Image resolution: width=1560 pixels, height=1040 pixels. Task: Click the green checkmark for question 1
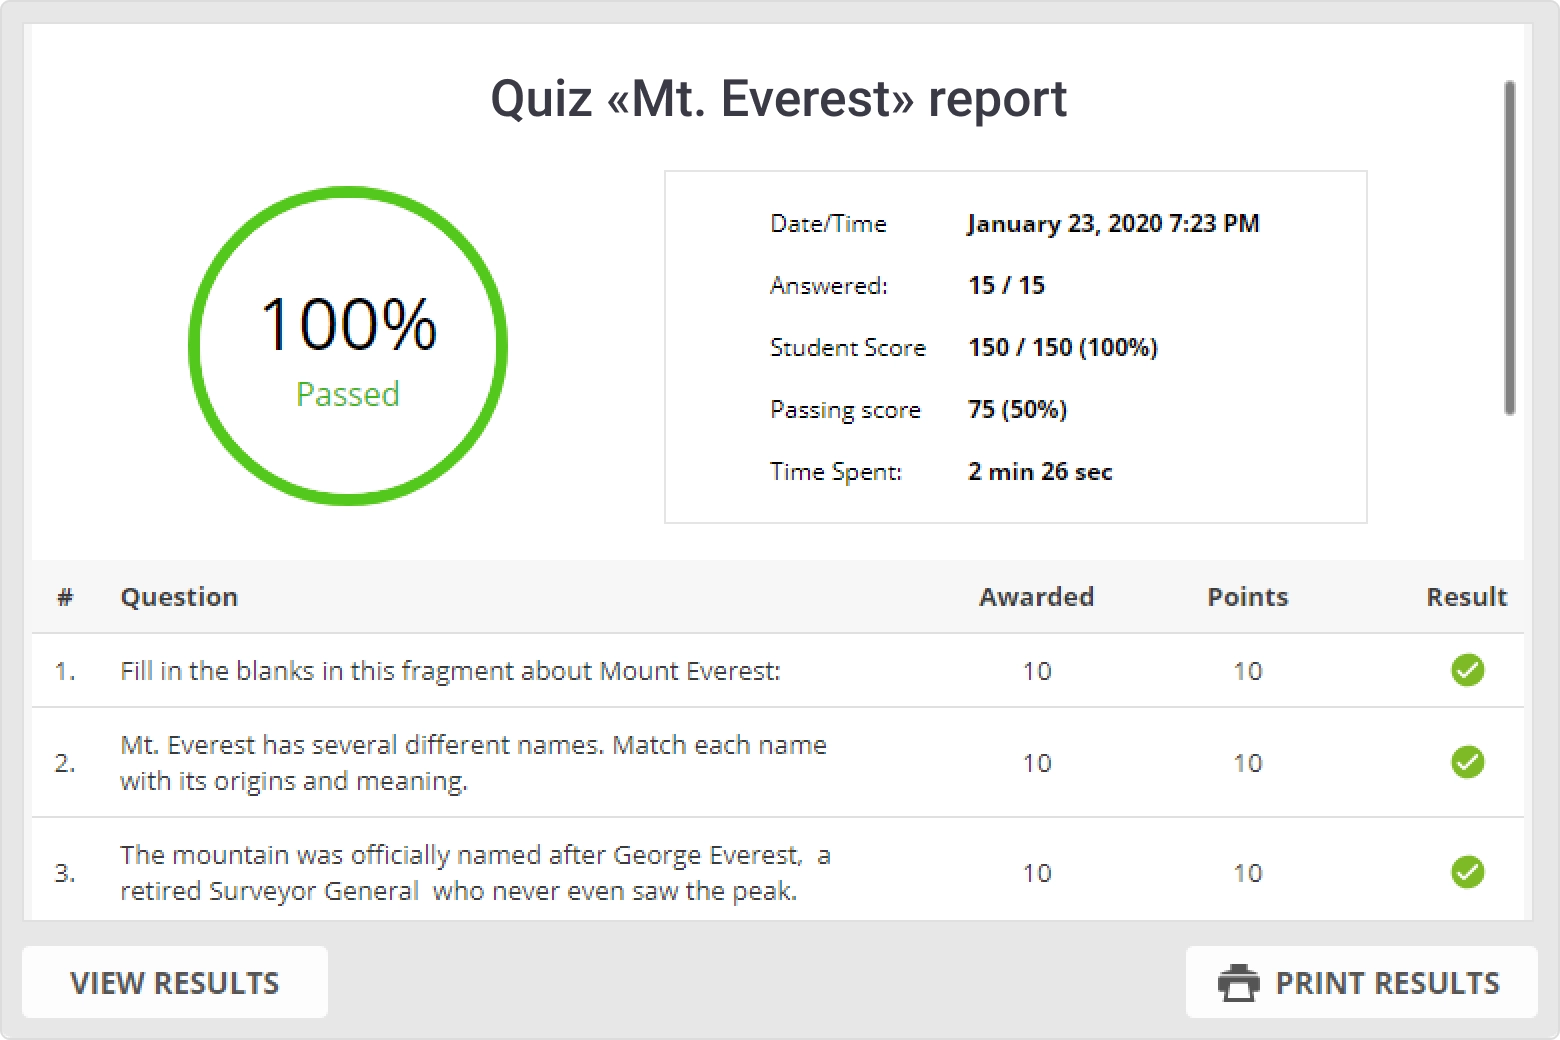1467,670
